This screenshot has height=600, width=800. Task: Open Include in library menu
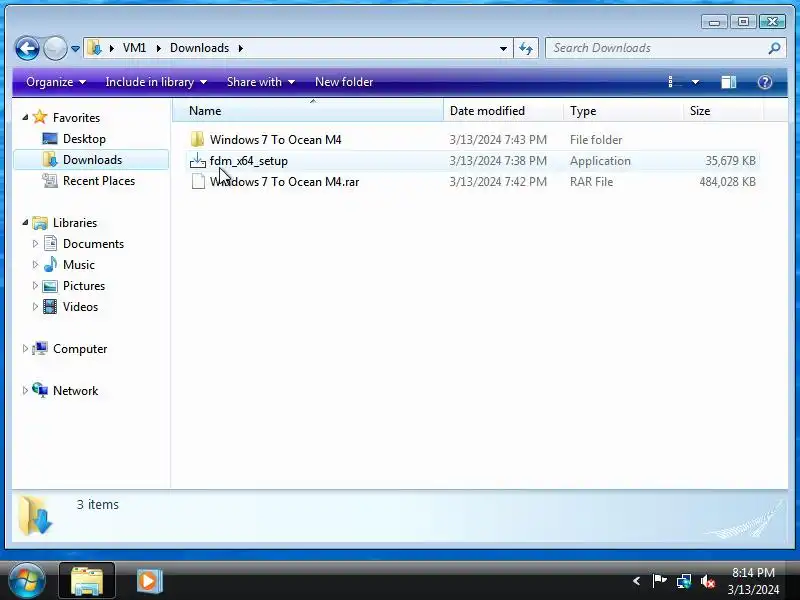(156, 82)
